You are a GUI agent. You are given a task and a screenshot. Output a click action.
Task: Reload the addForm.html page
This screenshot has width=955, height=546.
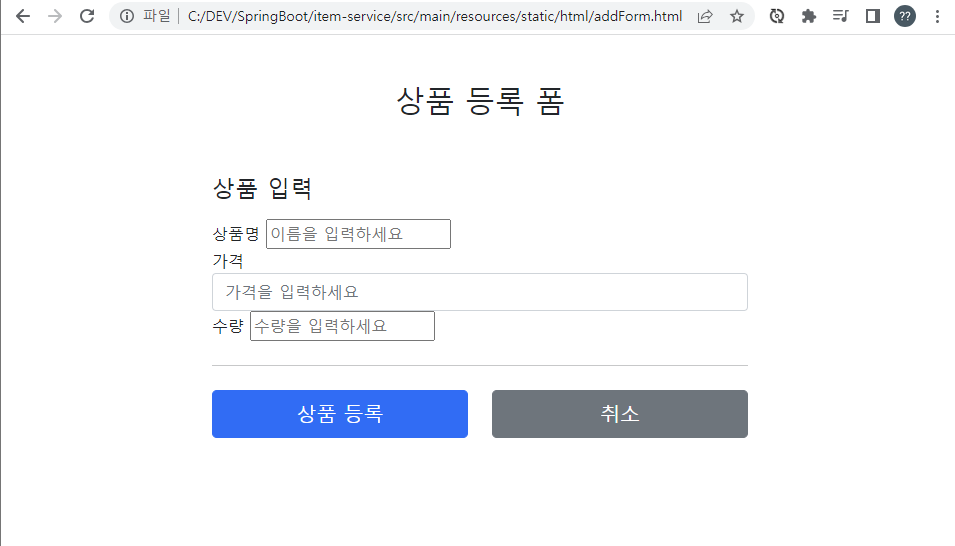pos(87,16)
